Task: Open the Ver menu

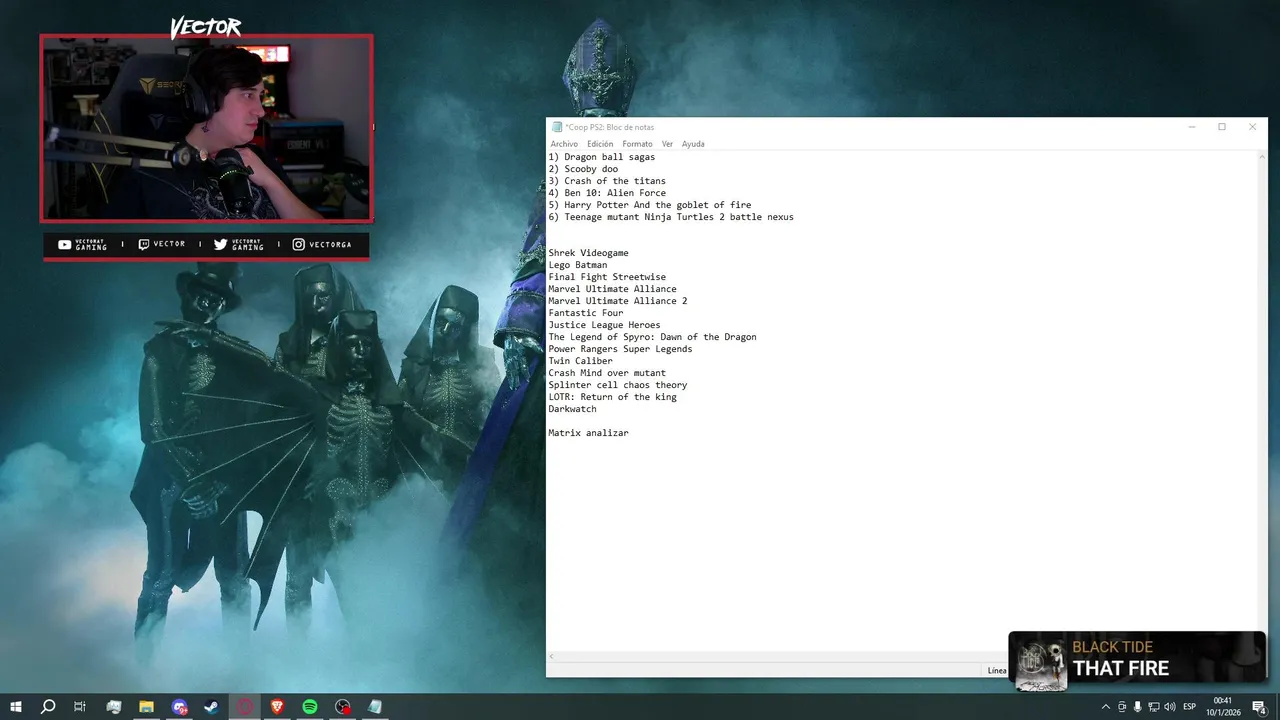Action: 667,144
